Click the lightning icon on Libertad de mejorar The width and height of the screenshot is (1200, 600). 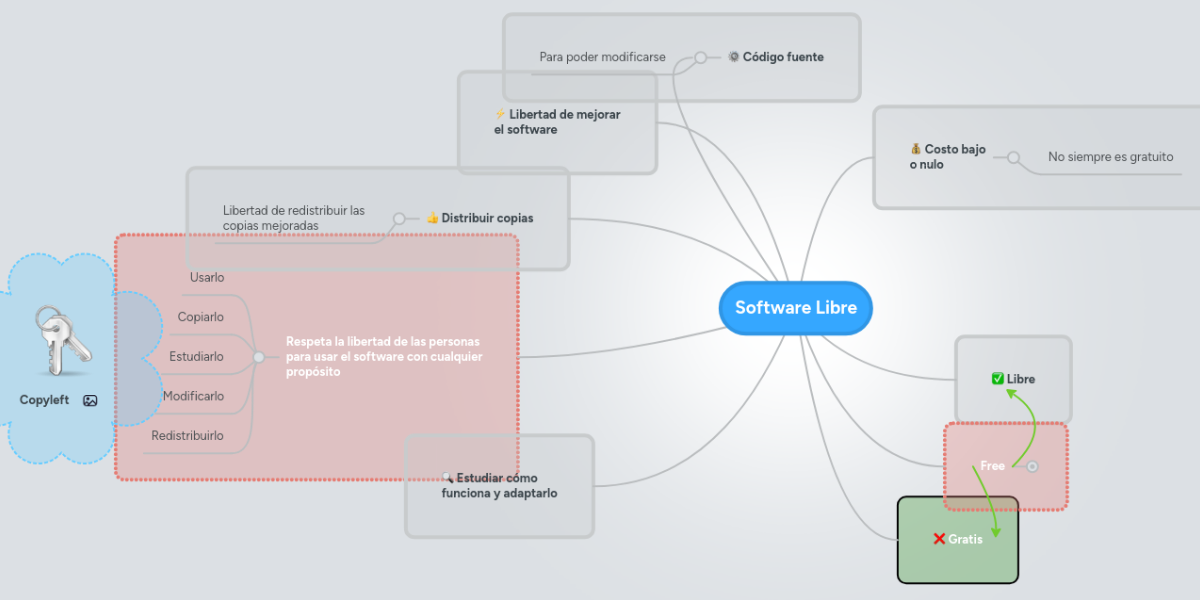(x=500, y=114)
